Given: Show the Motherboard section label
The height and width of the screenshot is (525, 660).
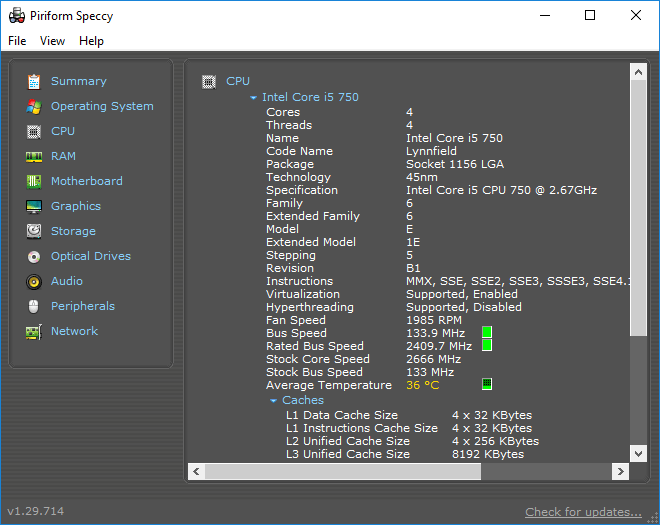Looking at the screenshot, I should click(87, 181).
